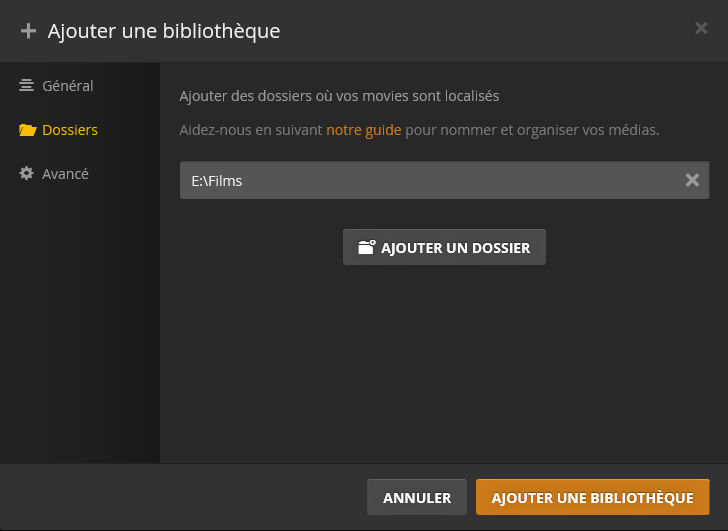Click the Général tab's lines icon
728x531 pixels.
tap(27, 86)
